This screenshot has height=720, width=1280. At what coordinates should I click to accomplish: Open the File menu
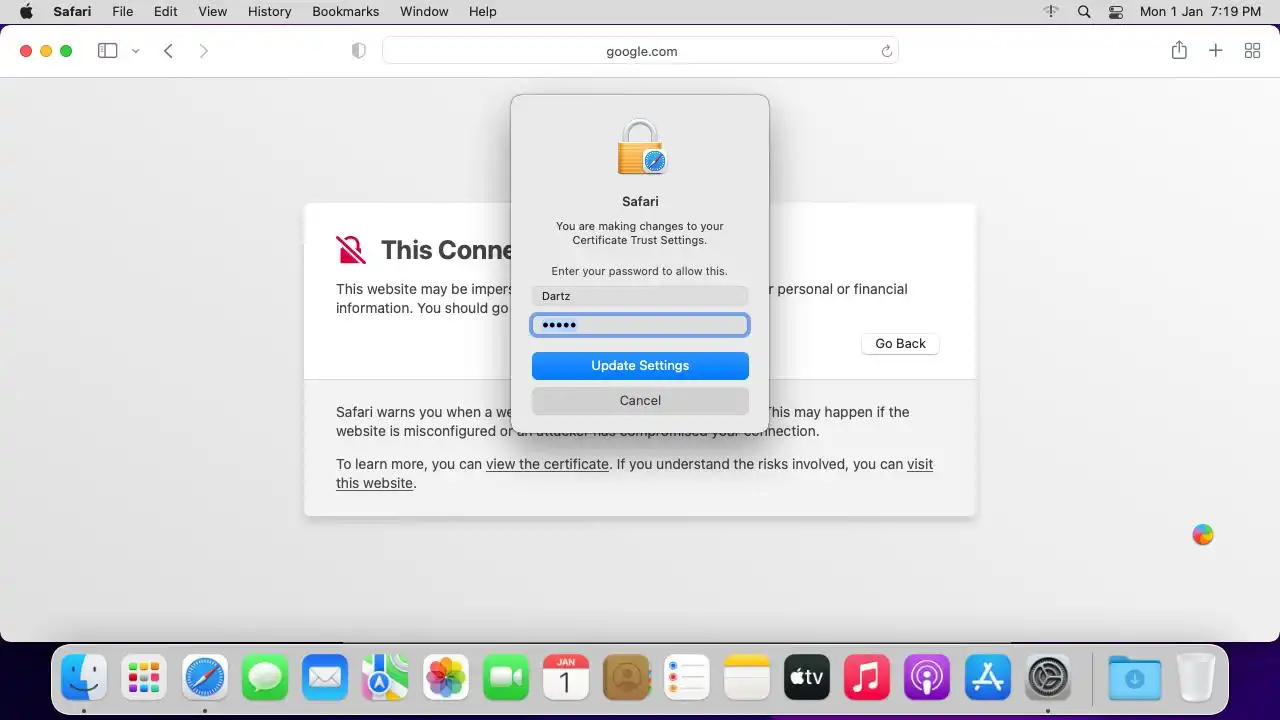coord(122,12)
